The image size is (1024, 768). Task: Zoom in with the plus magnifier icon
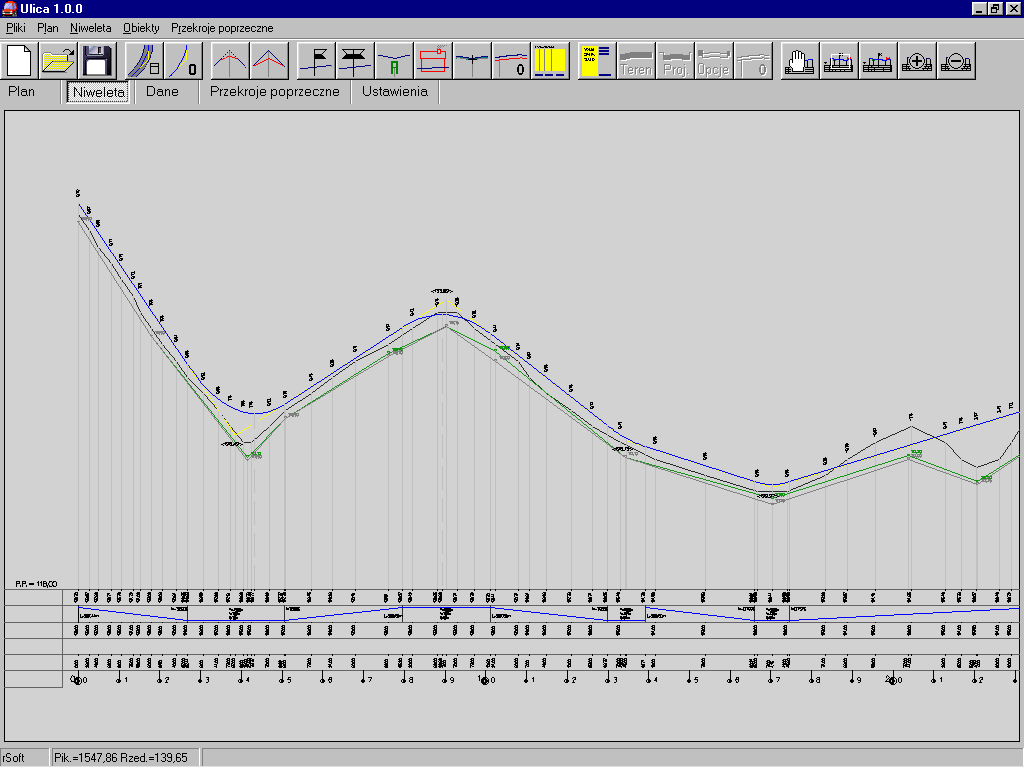[917, 61]
